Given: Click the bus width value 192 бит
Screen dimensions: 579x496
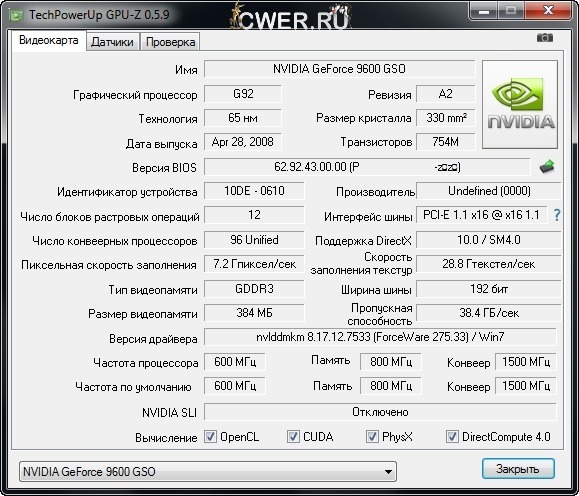Looking at the screenshot, I should coord(489,289).
